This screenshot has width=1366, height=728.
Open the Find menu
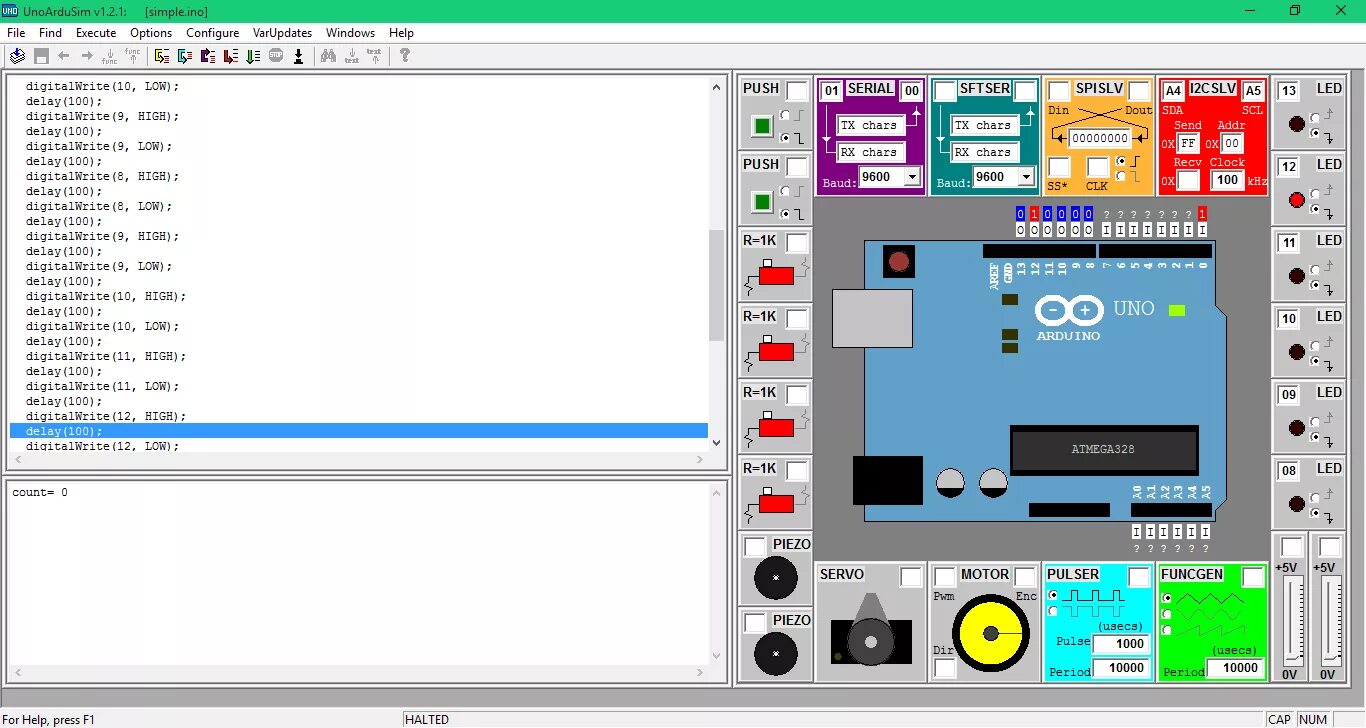point(50,33)
